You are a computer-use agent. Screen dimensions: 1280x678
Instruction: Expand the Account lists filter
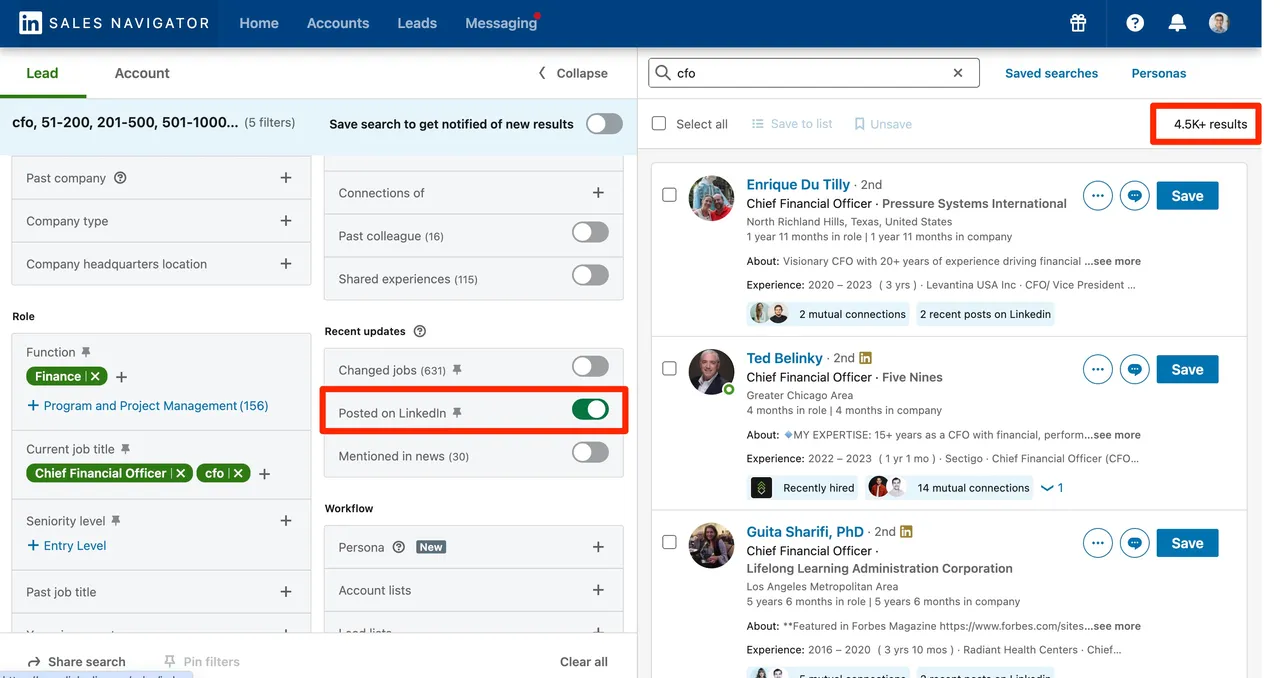click(598, 590)
